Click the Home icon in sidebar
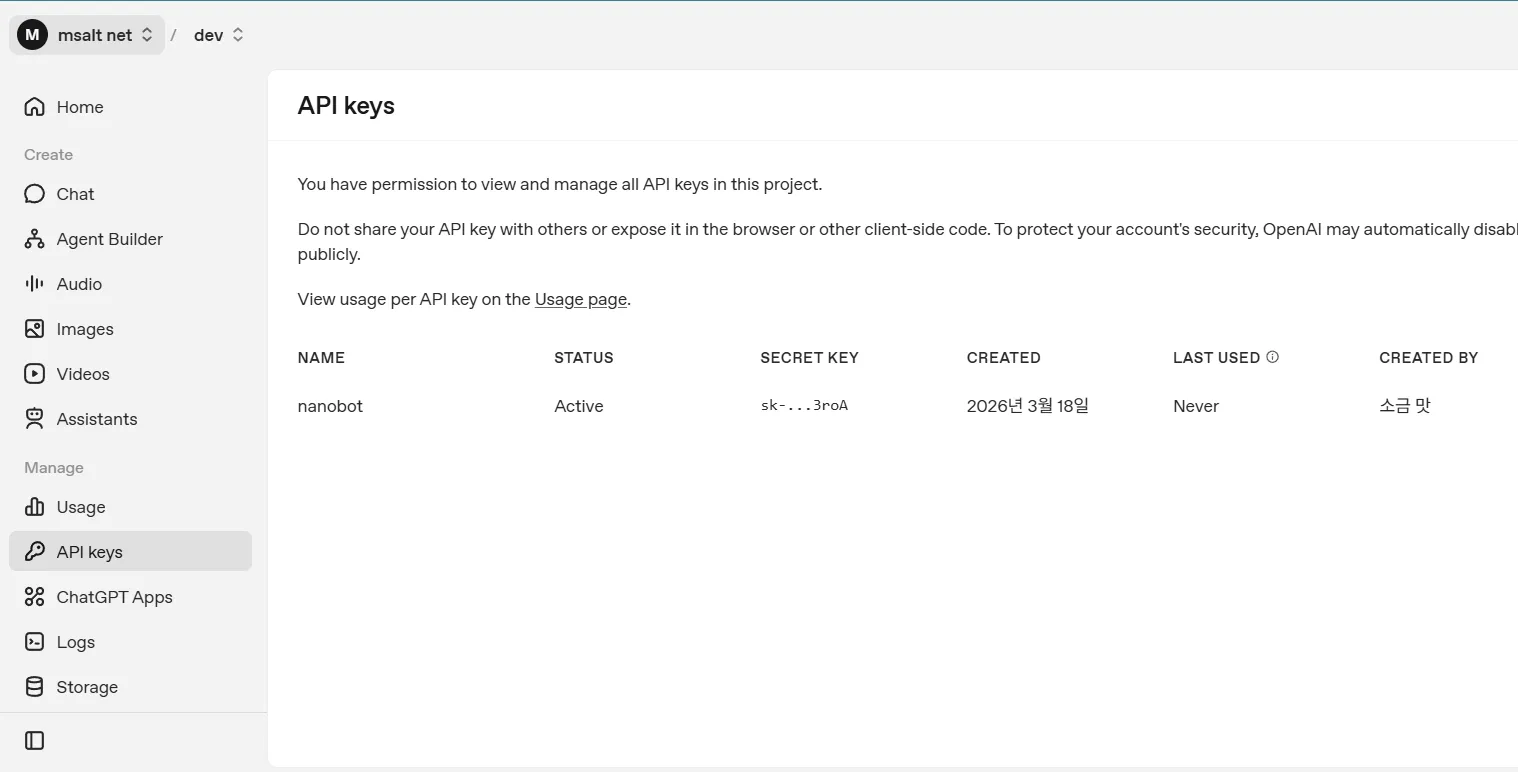Screen dimensions: 1518x772 click(35, 107)
